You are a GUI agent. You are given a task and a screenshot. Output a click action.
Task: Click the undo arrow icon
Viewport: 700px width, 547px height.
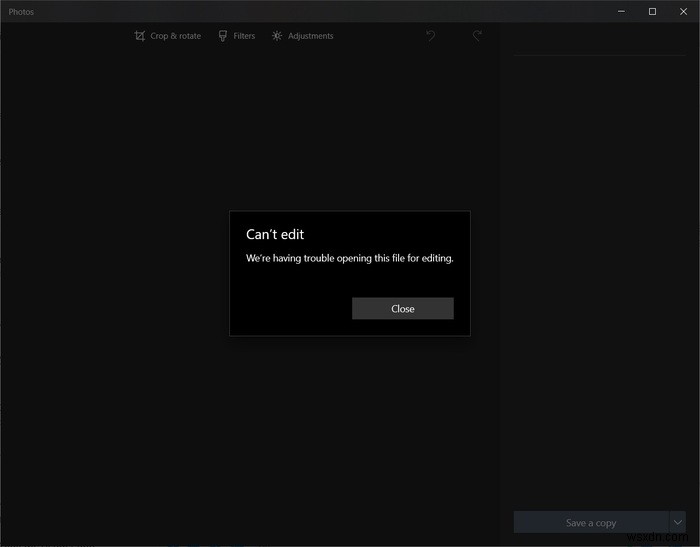431,36
